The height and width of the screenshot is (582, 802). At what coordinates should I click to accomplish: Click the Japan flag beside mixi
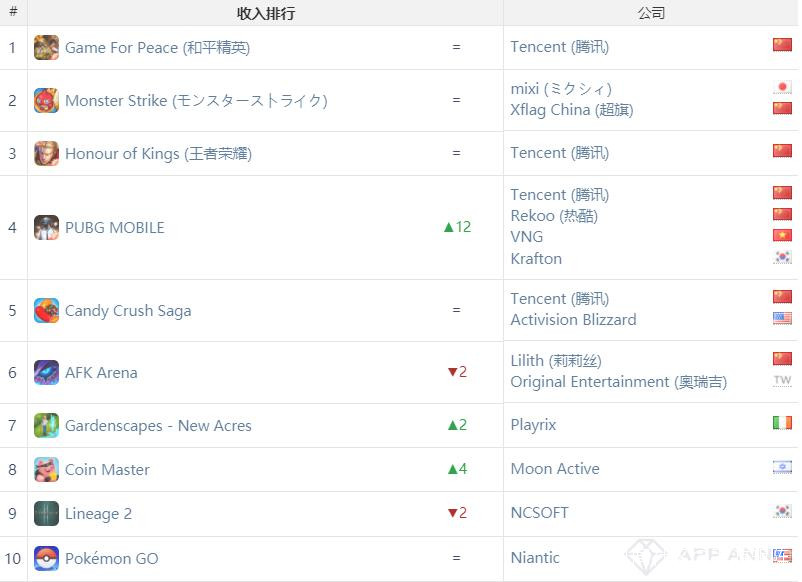[782, 88]
